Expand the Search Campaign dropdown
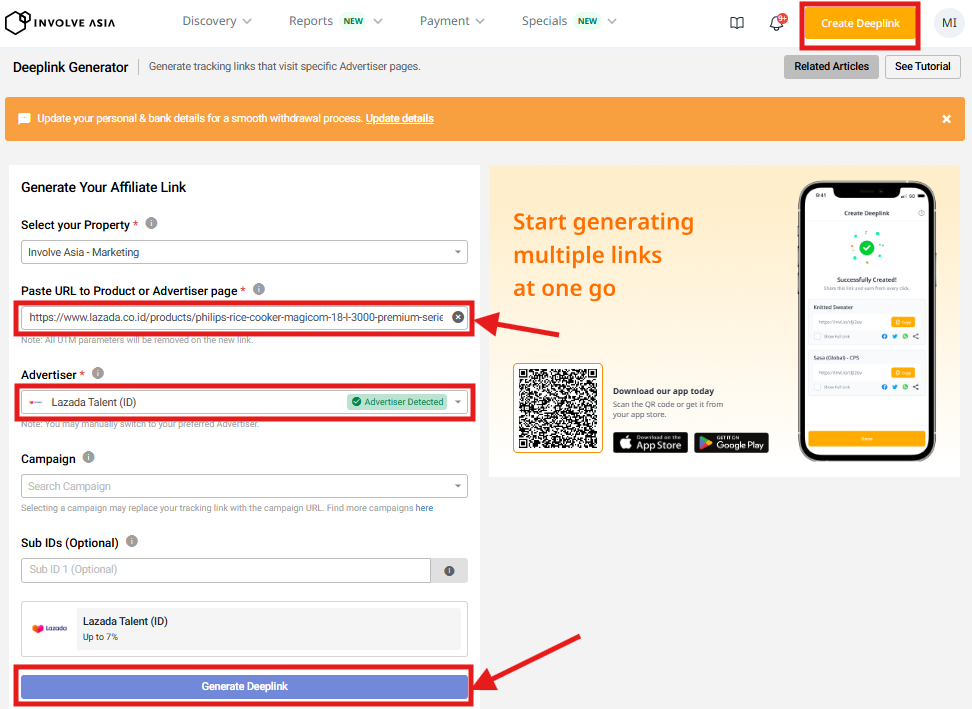This screenshot has height=709, width=972. point(244,486)
